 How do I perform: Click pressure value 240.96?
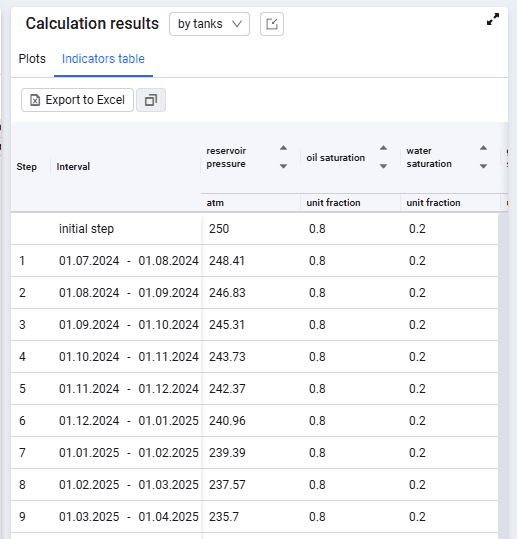coord(227,420)
